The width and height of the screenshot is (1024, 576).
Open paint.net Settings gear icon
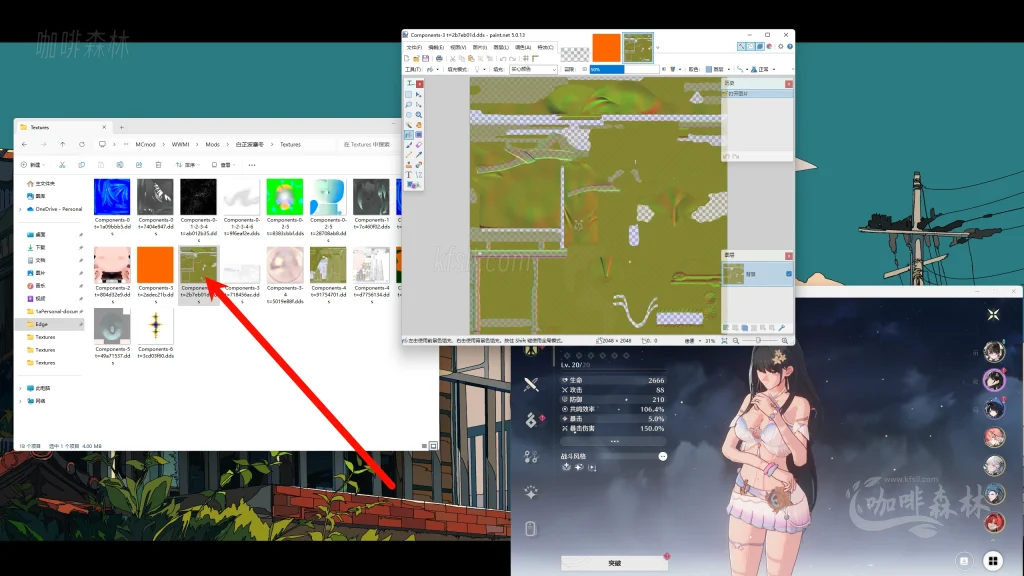click(x=780, y=46)
